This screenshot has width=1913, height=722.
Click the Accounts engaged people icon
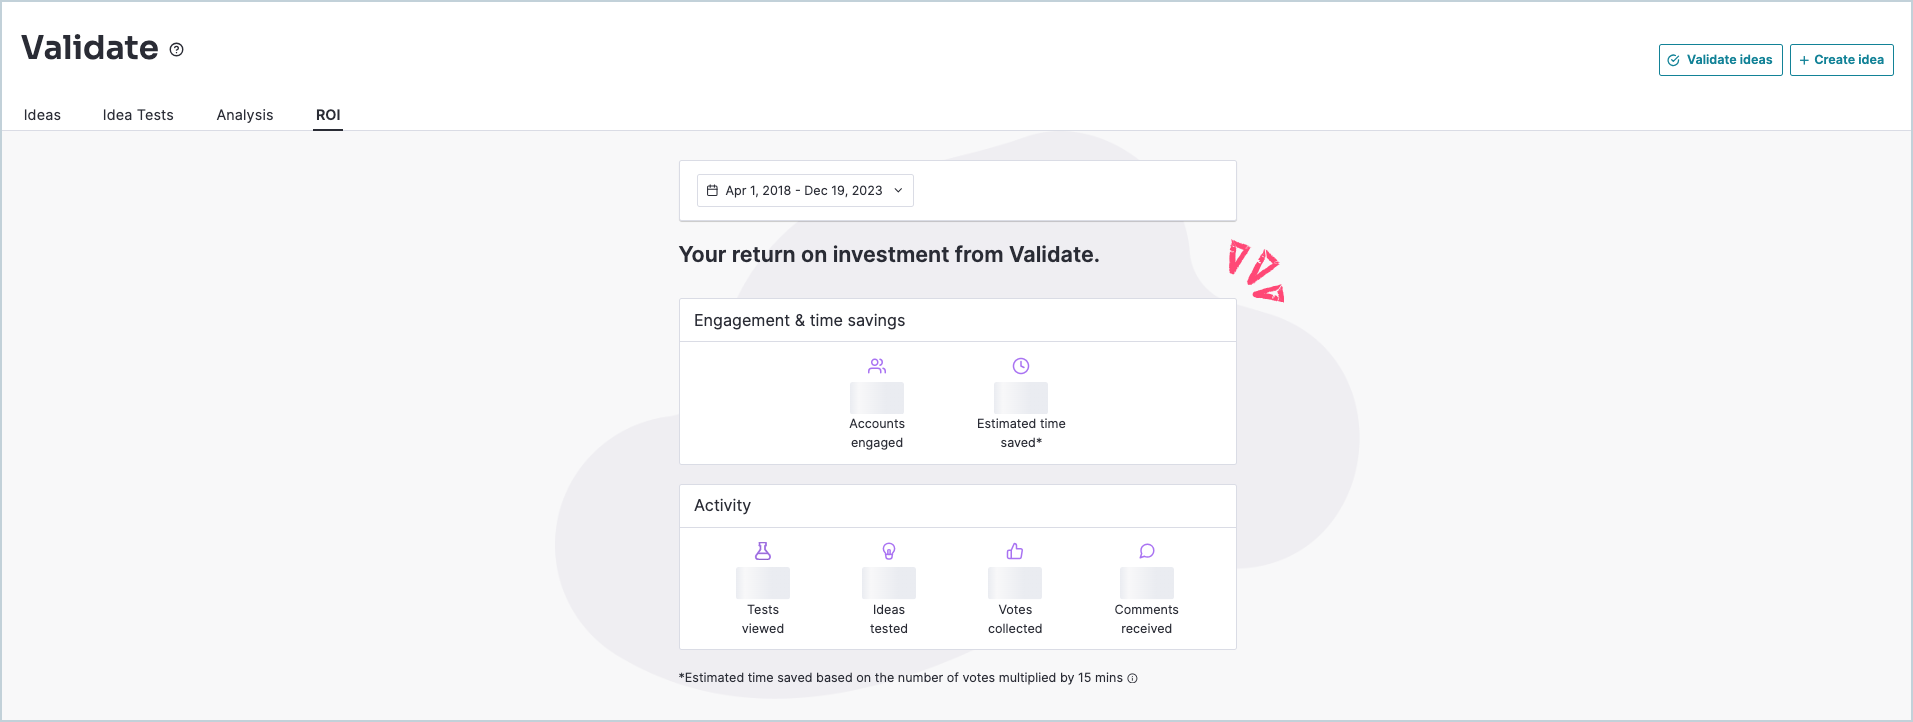877,366
